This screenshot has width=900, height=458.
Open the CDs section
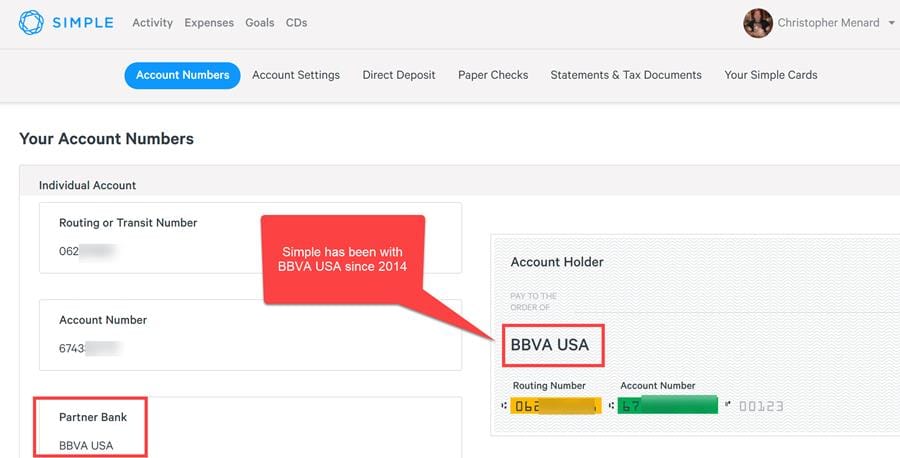click(x=296, y=23)
